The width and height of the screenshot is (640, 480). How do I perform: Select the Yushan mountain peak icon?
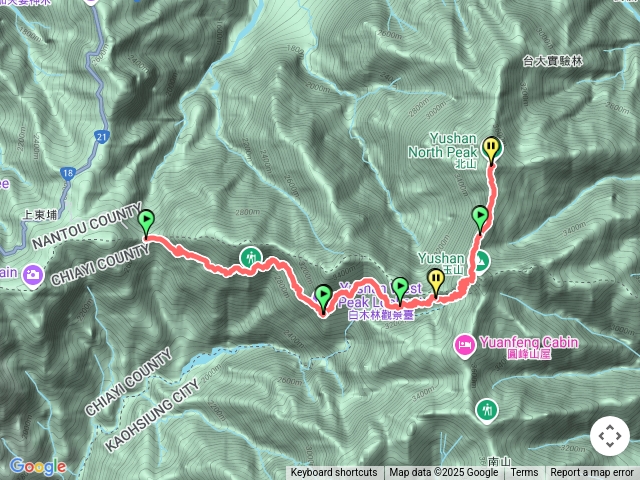point(482,260)
